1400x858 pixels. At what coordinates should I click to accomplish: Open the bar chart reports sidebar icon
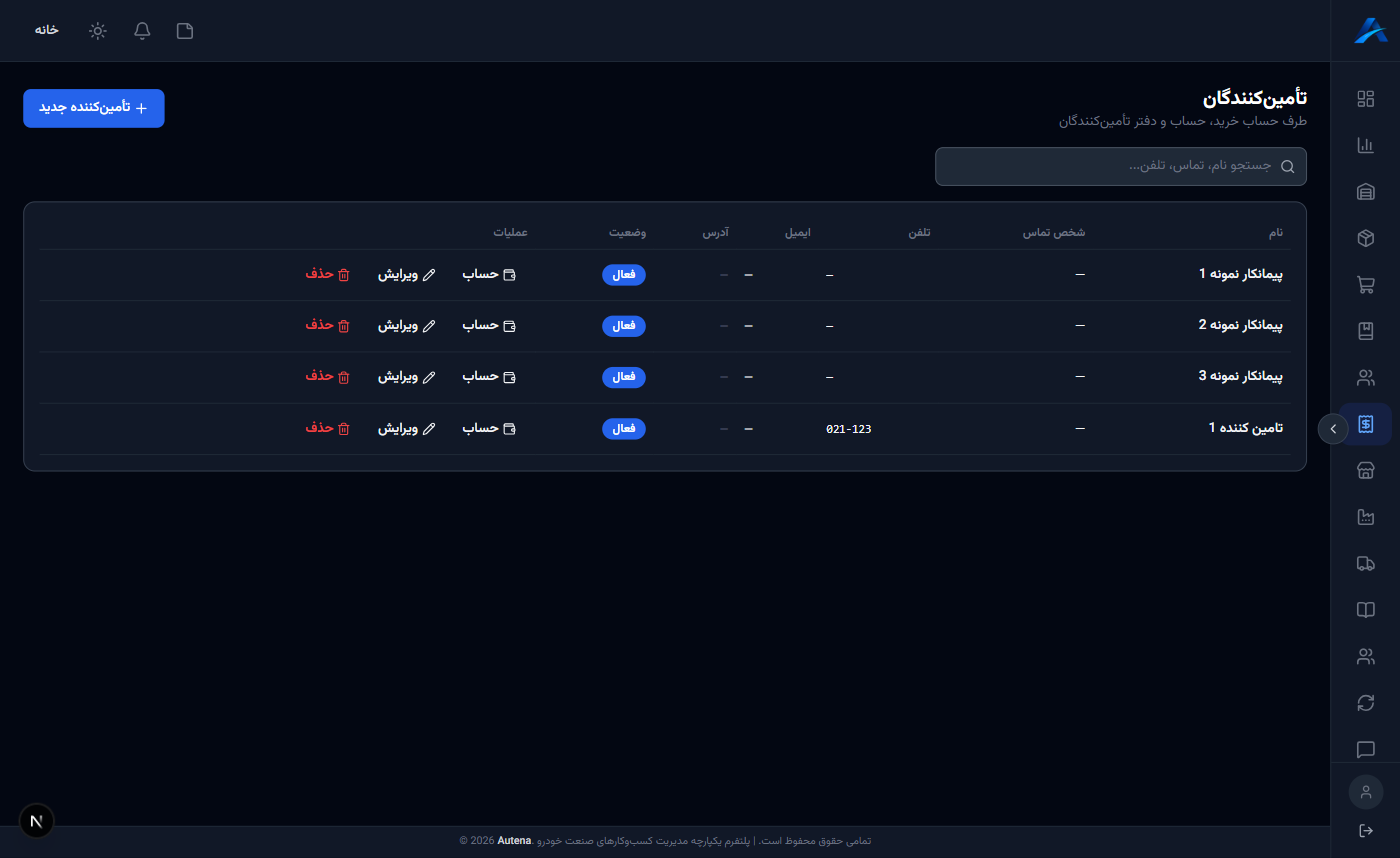coord(1365,145)
